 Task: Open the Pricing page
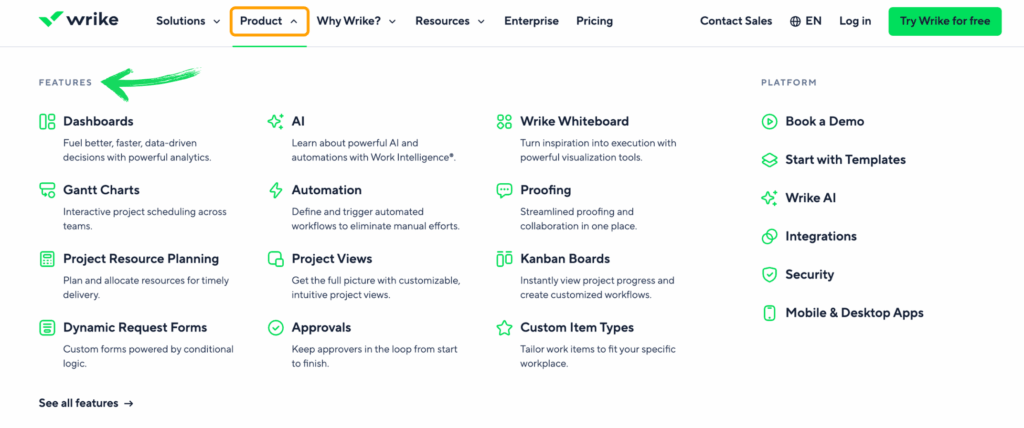tap(595, 21)
